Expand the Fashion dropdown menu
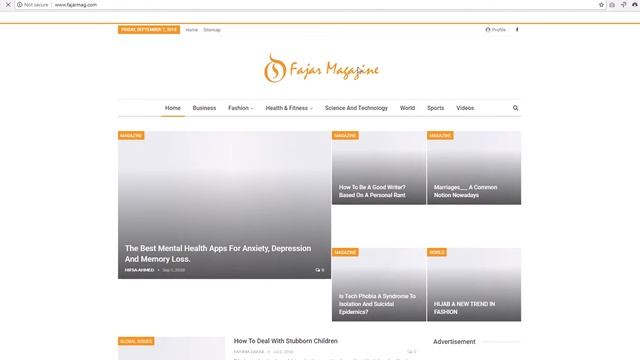Screen dimensions: 640x360 click(240, 108)
